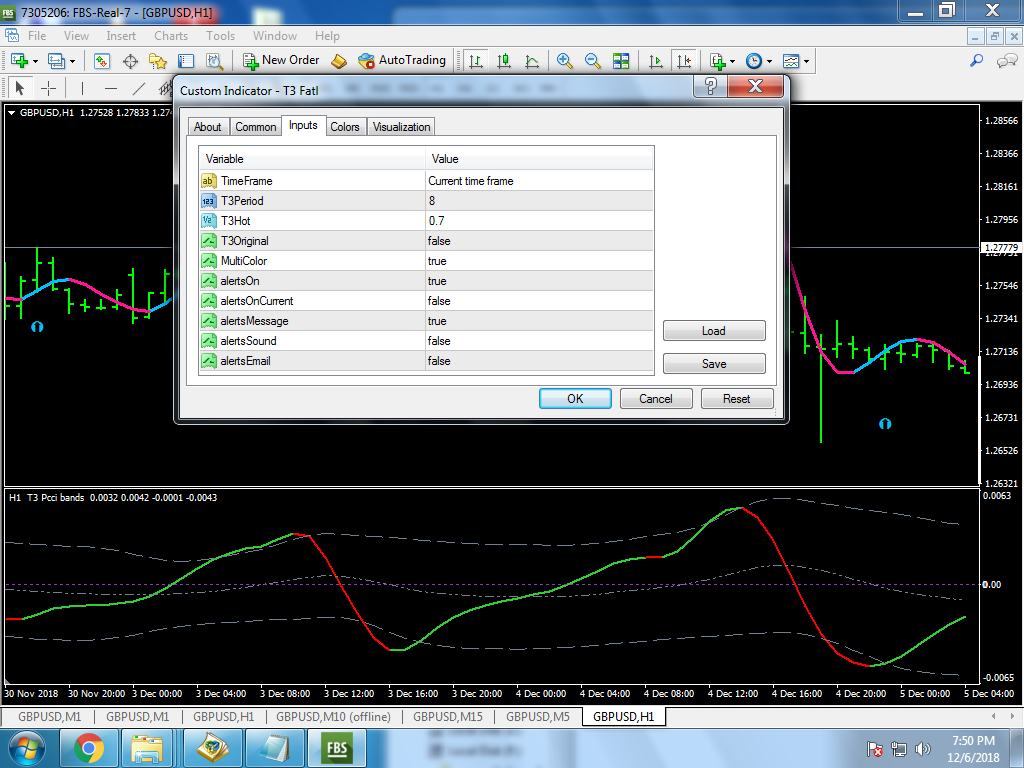The height and width of the screenshot is (768, 1024).
Task: Zoom out on the chart
Action: coord(593,61)
